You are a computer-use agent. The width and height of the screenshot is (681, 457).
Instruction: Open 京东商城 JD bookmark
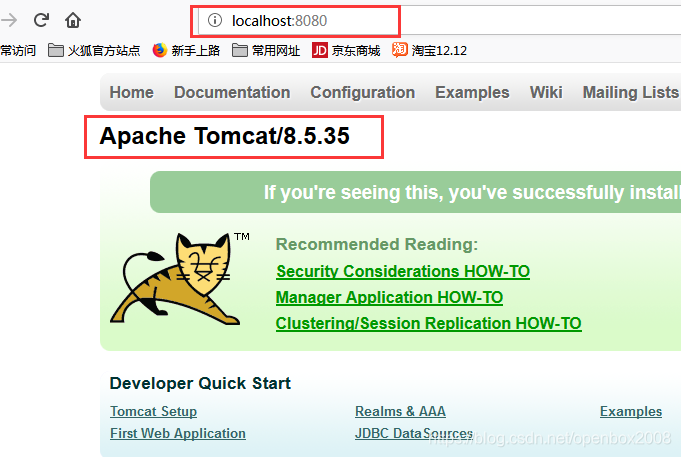click(x=346, y=50)
